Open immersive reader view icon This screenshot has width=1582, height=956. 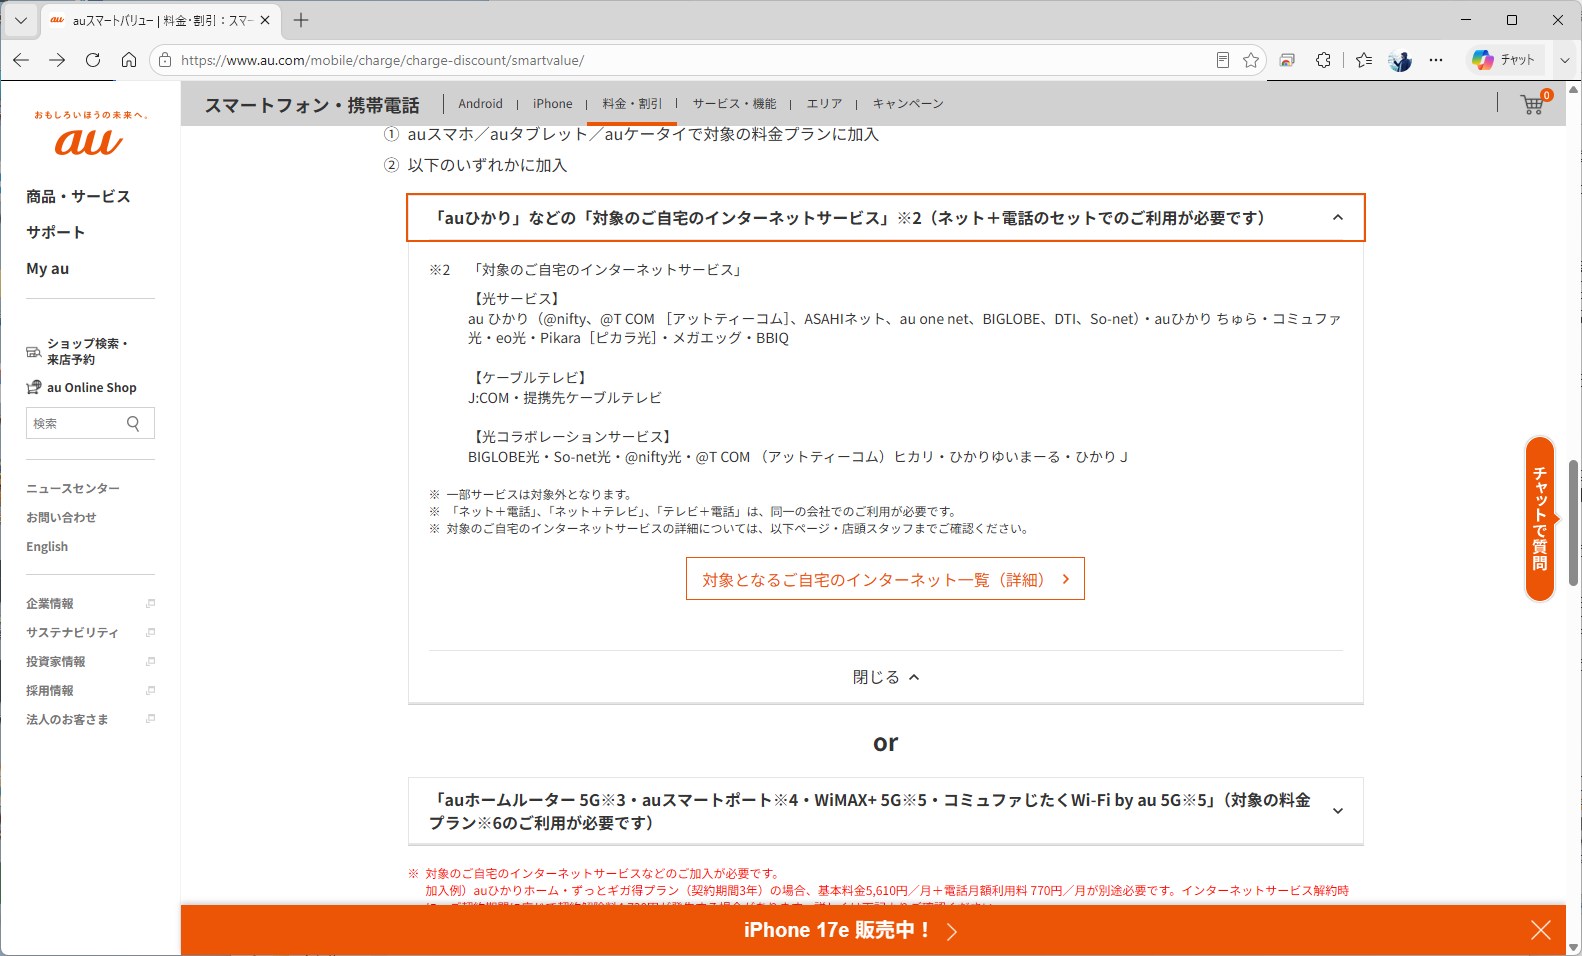coord(1222,60)
